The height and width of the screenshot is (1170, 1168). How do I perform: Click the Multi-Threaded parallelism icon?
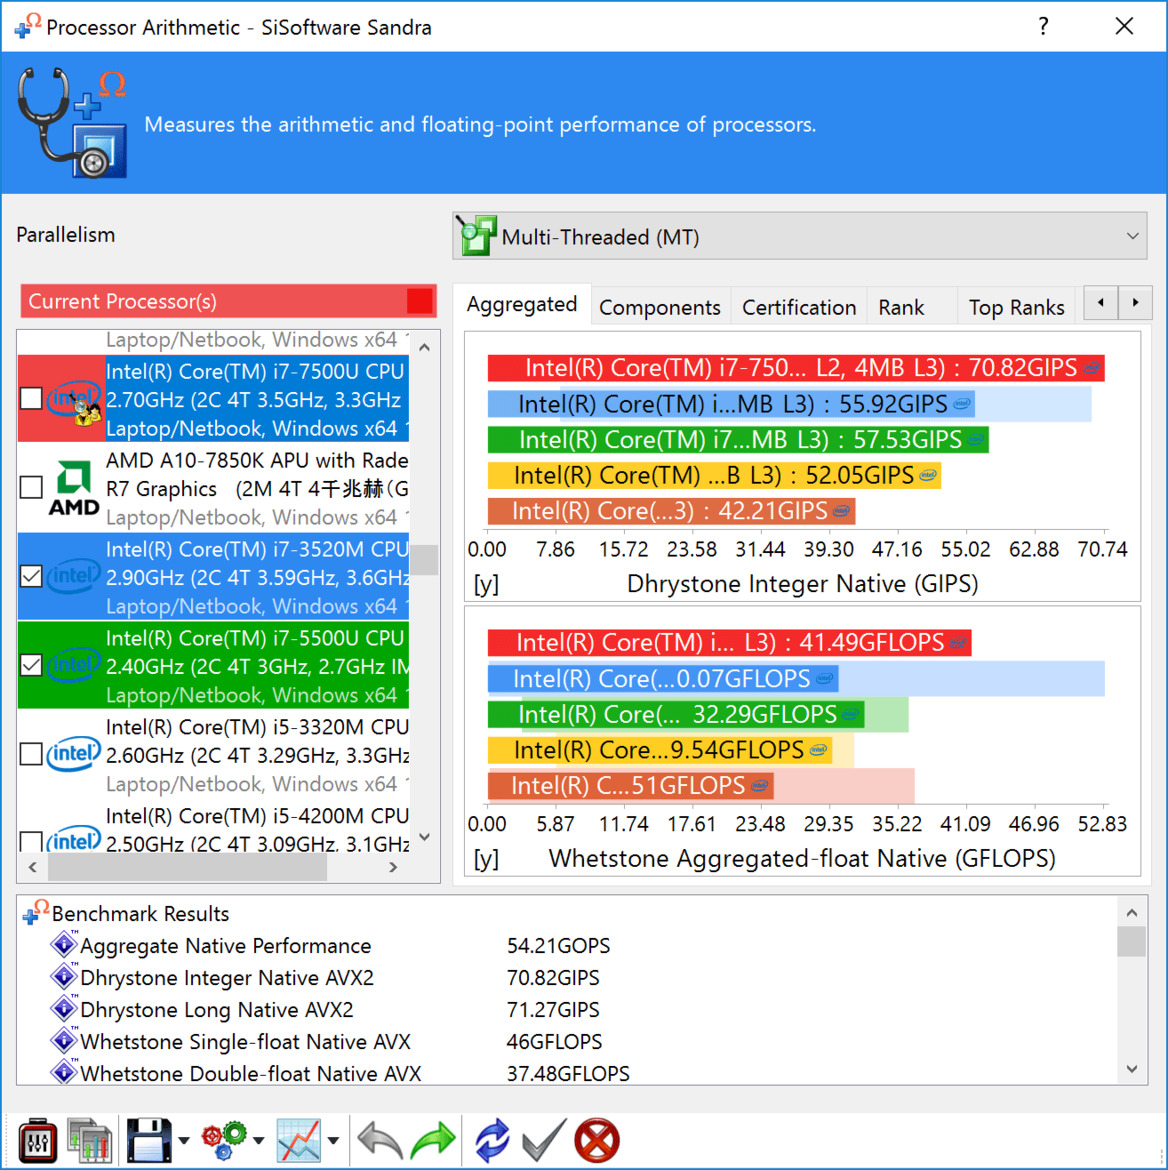[477, 236]
